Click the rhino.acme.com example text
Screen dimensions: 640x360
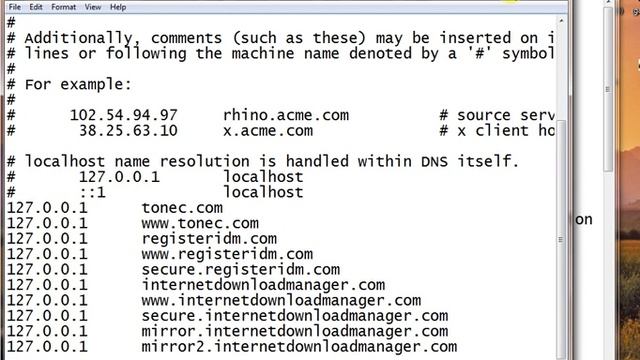[286, 116]
